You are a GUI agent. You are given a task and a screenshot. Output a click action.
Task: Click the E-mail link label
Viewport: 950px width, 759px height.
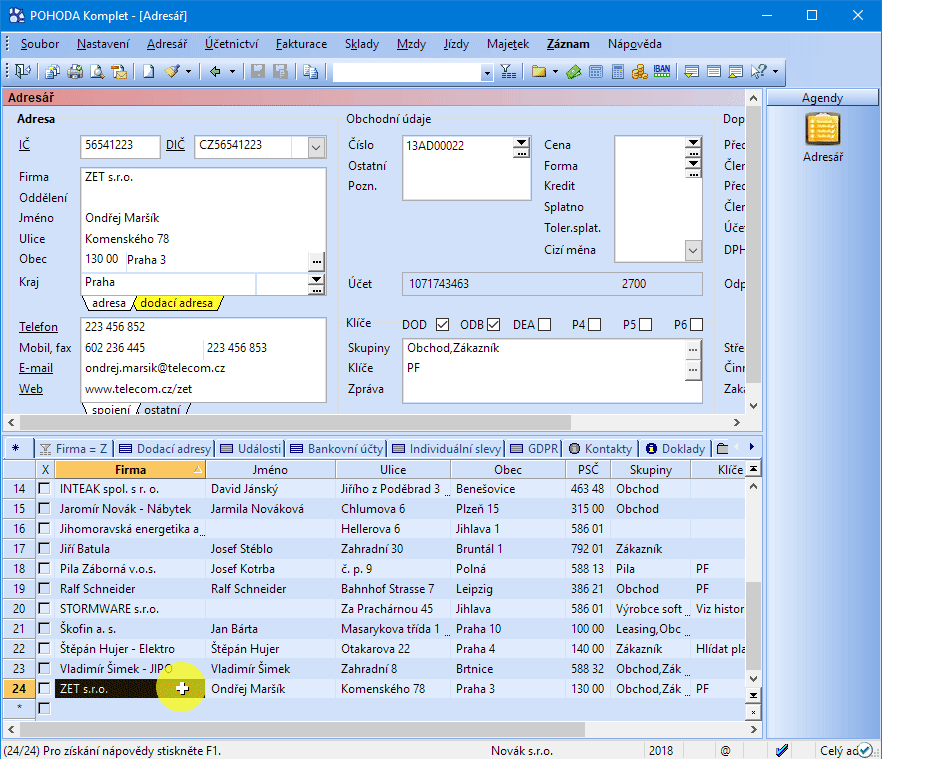pyautogui.click(x=36, y=368)
